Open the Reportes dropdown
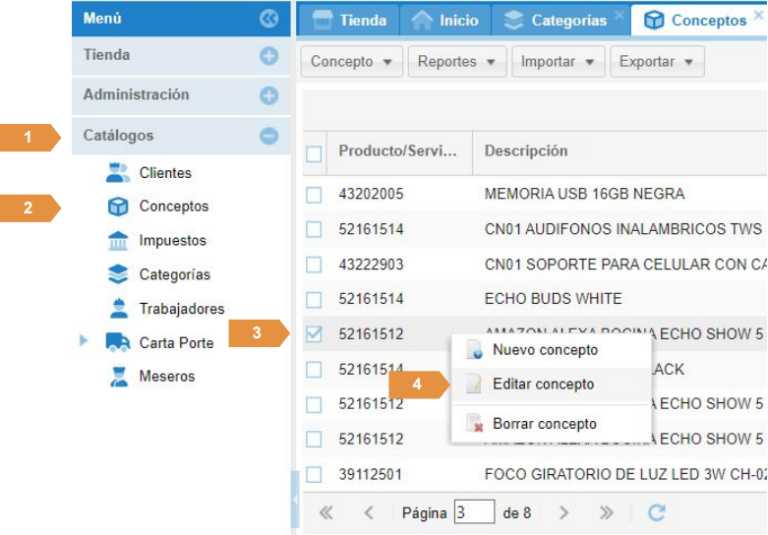The width and height of the screenshot is (768, 535). click(456, 62)
